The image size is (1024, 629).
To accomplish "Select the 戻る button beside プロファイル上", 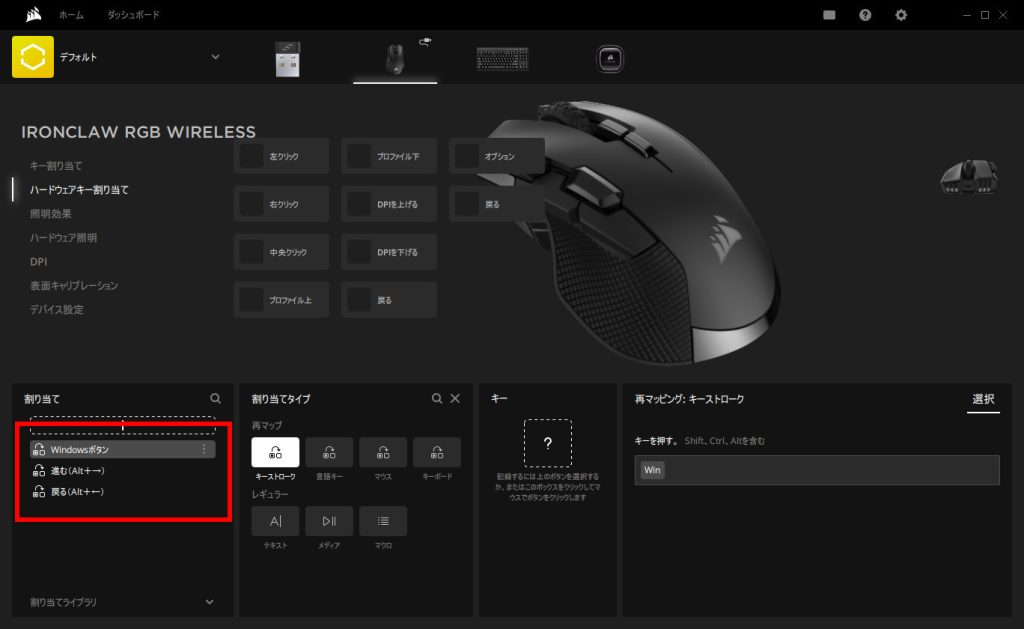I will (x=389, y=300).
